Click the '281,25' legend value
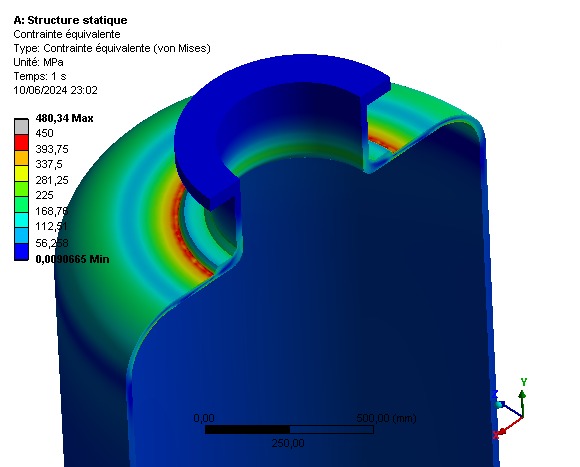This screenshot has height=467, width=580. click(x=52, y=180)
